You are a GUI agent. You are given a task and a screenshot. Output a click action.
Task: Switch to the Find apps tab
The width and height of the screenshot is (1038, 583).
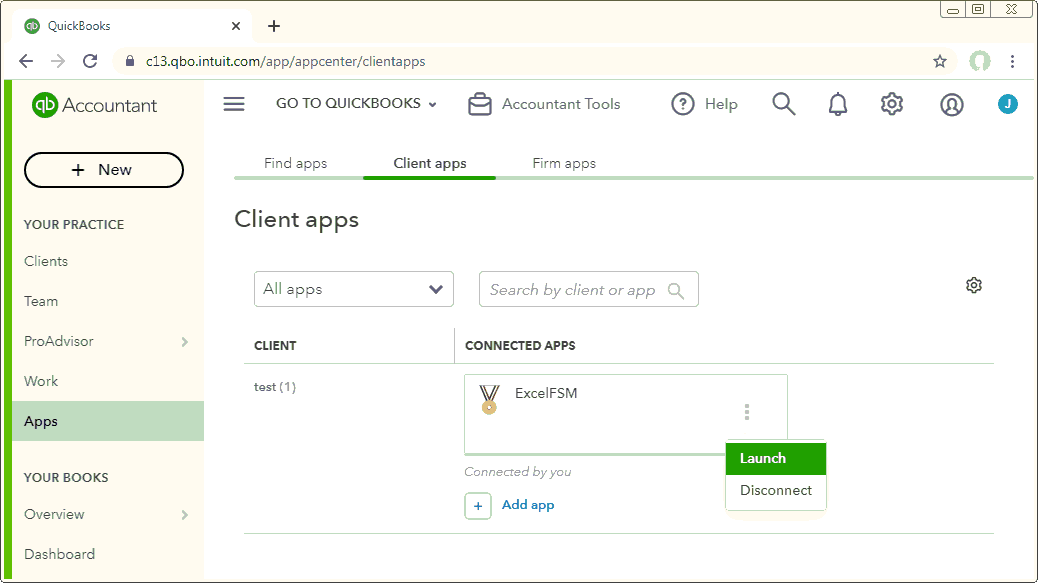295,163
